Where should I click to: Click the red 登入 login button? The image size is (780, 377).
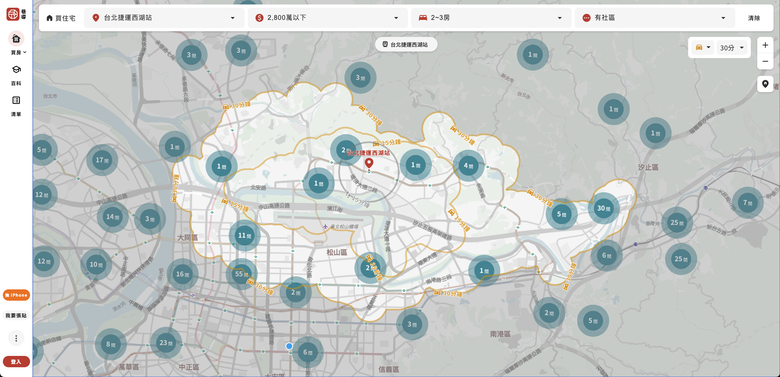click(16, 362)
